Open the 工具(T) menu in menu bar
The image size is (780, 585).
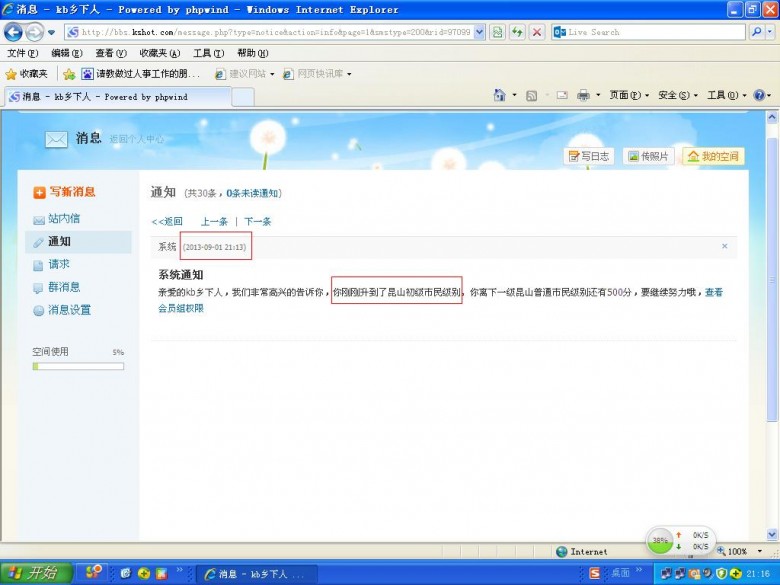[x=208, y=53]
